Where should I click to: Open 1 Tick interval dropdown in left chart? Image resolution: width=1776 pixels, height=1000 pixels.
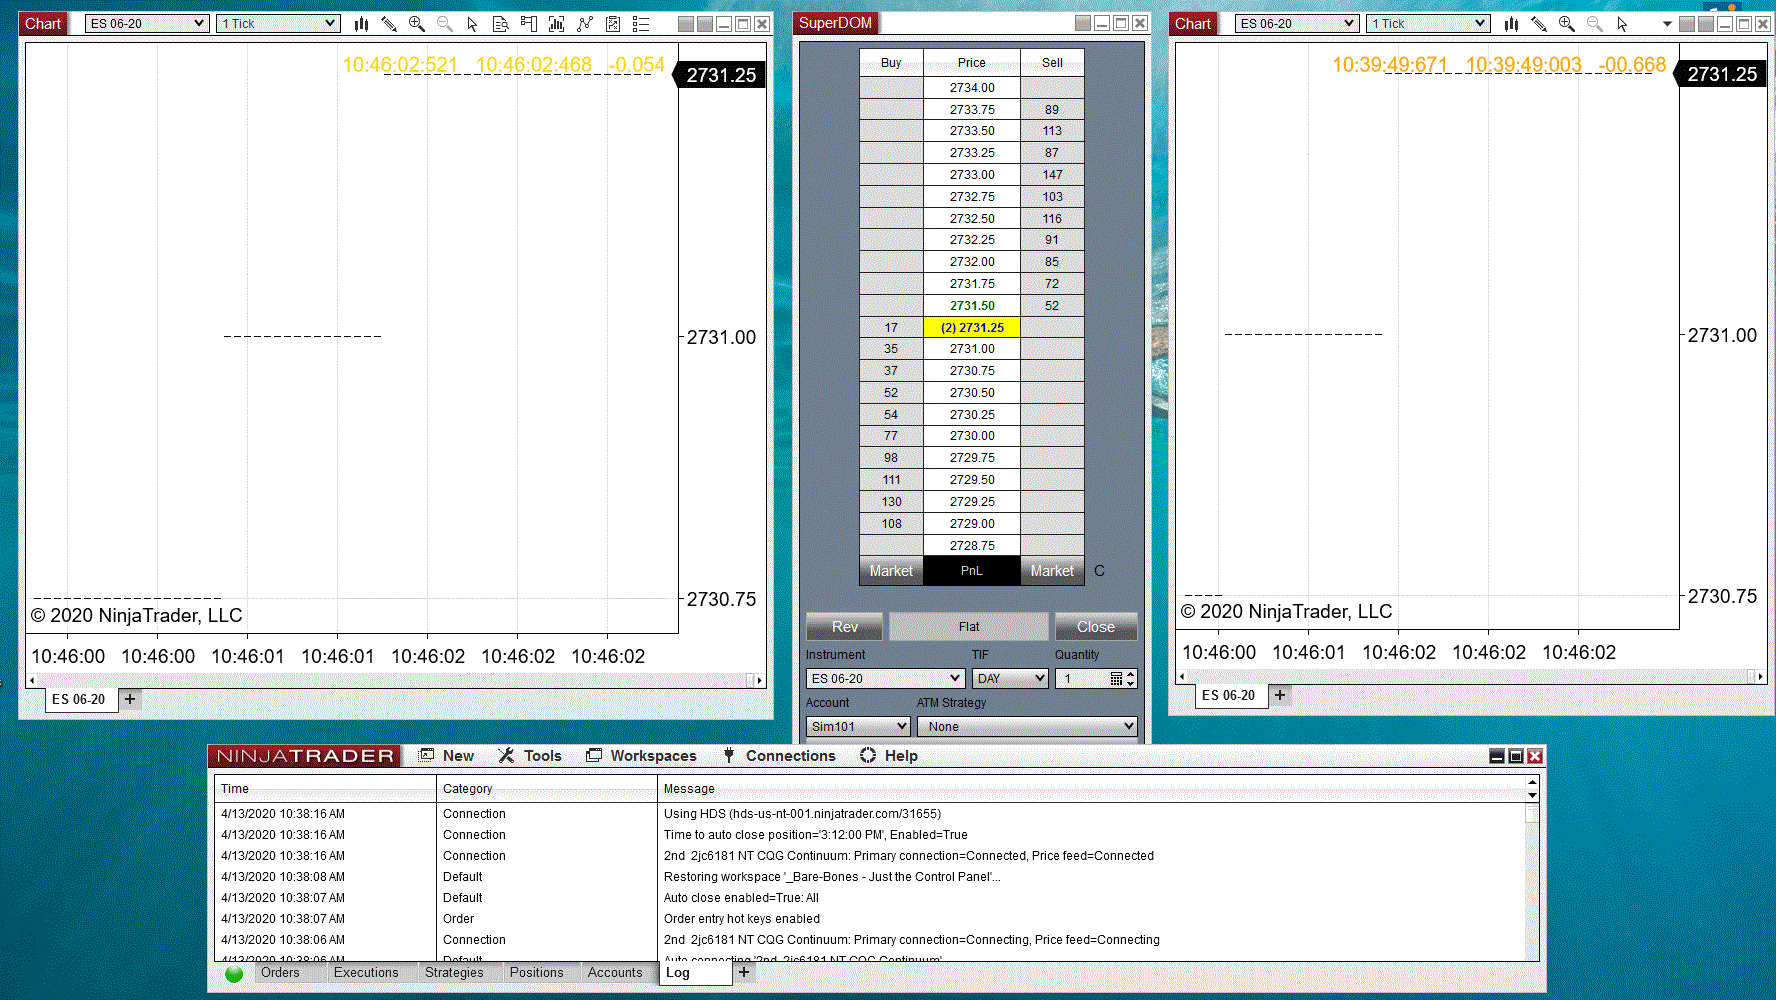tap(278, 24)
